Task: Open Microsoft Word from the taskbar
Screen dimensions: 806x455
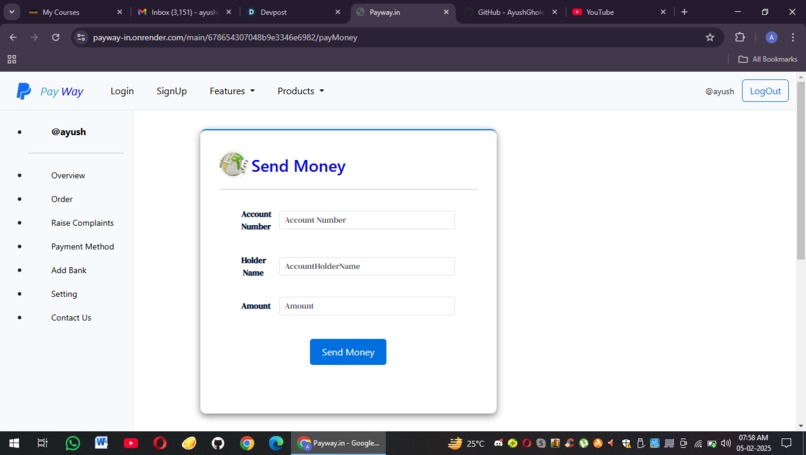Action: [101, 442]
